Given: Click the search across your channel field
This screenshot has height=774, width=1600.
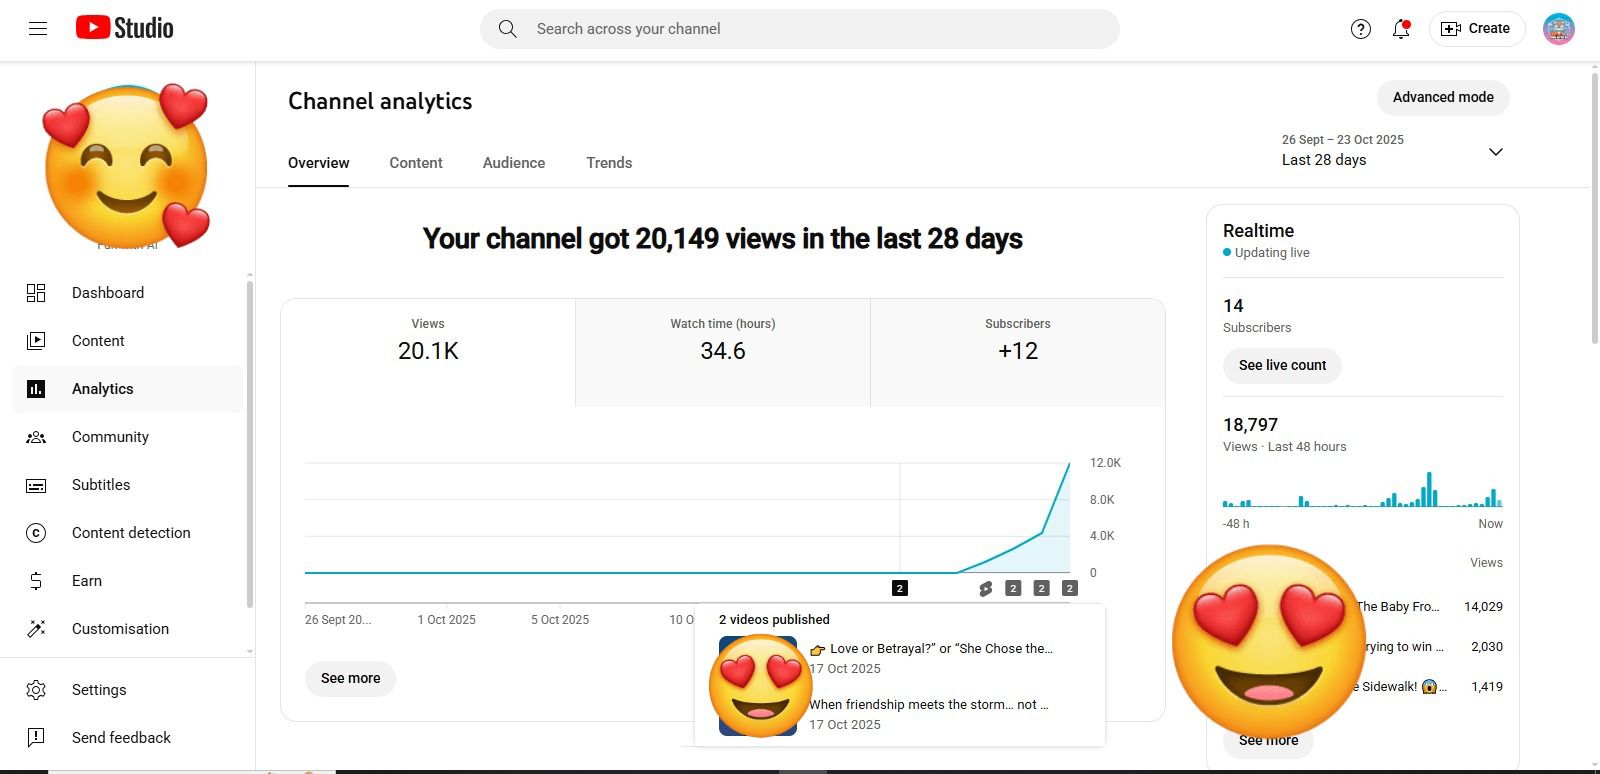Looking at the screenshot, I should (x=800, y=29).
